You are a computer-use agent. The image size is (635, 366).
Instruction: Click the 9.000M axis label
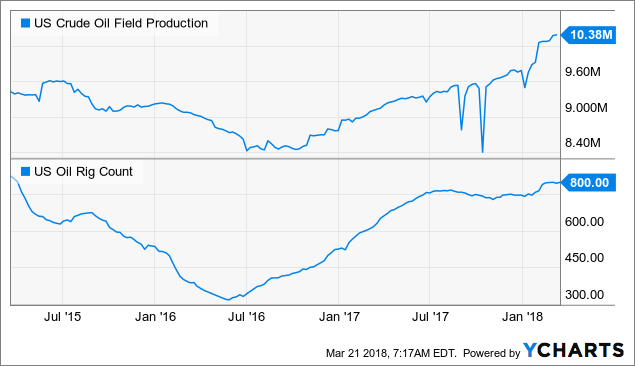[x=586, y=108]
